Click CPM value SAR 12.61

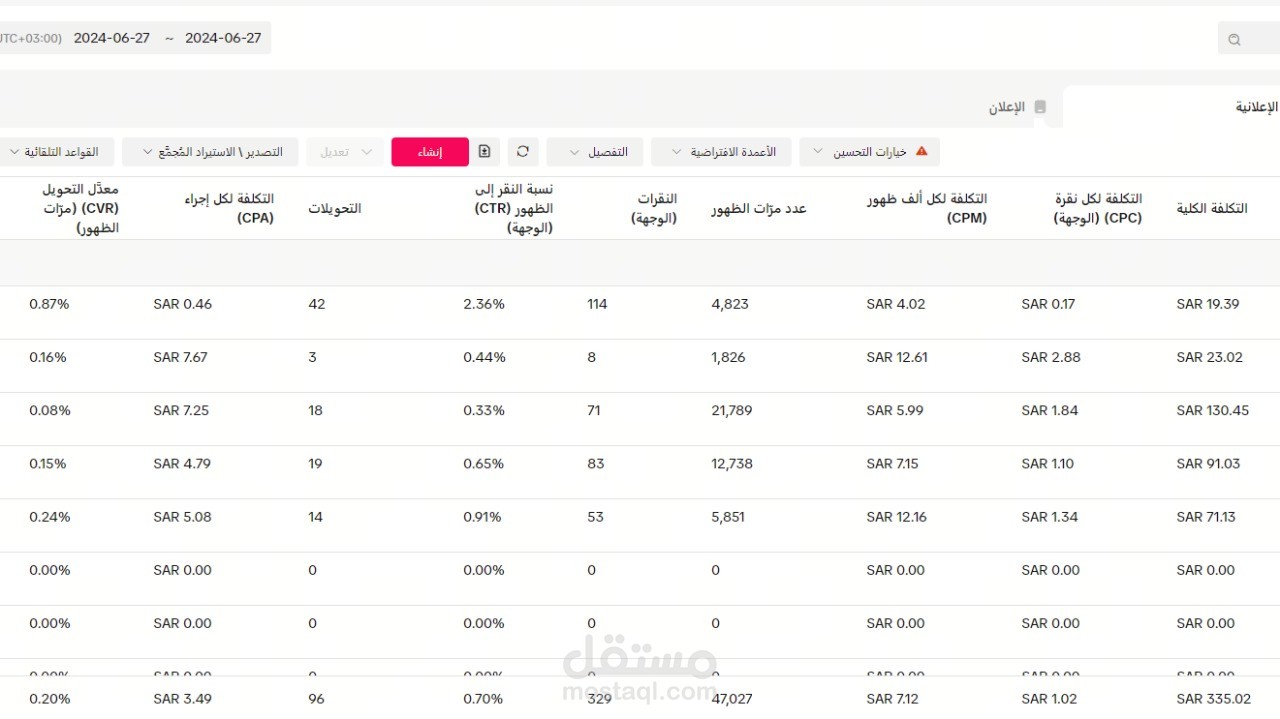[x=897, y=357]
